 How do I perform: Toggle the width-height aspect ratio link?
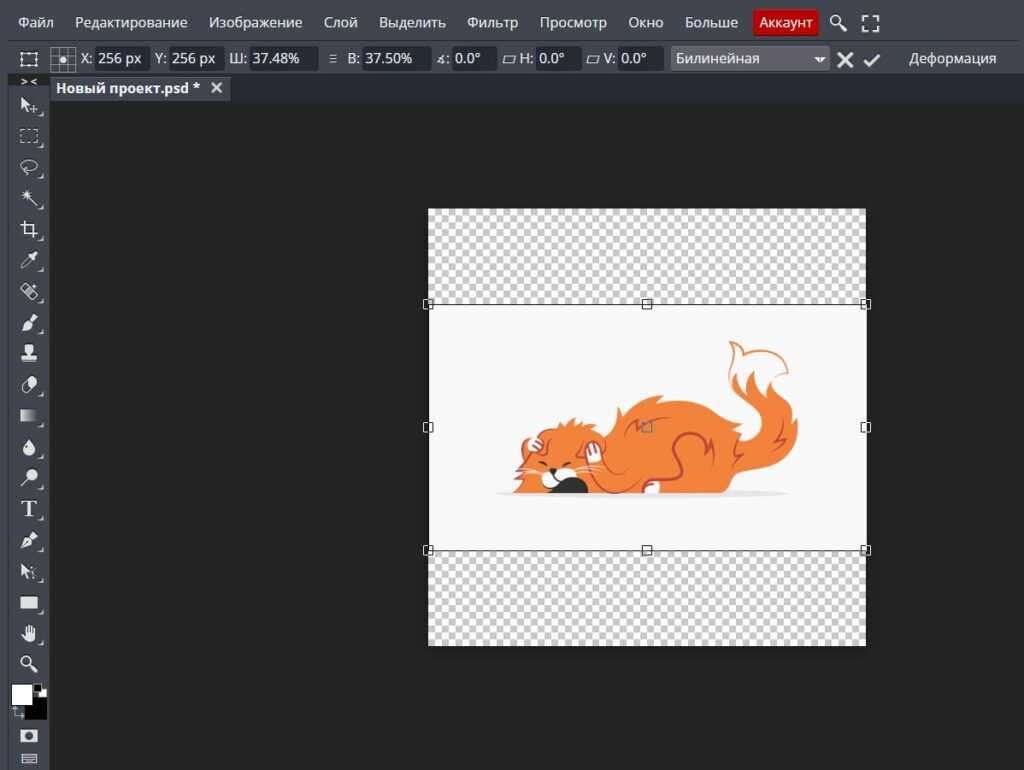(333, 59)
